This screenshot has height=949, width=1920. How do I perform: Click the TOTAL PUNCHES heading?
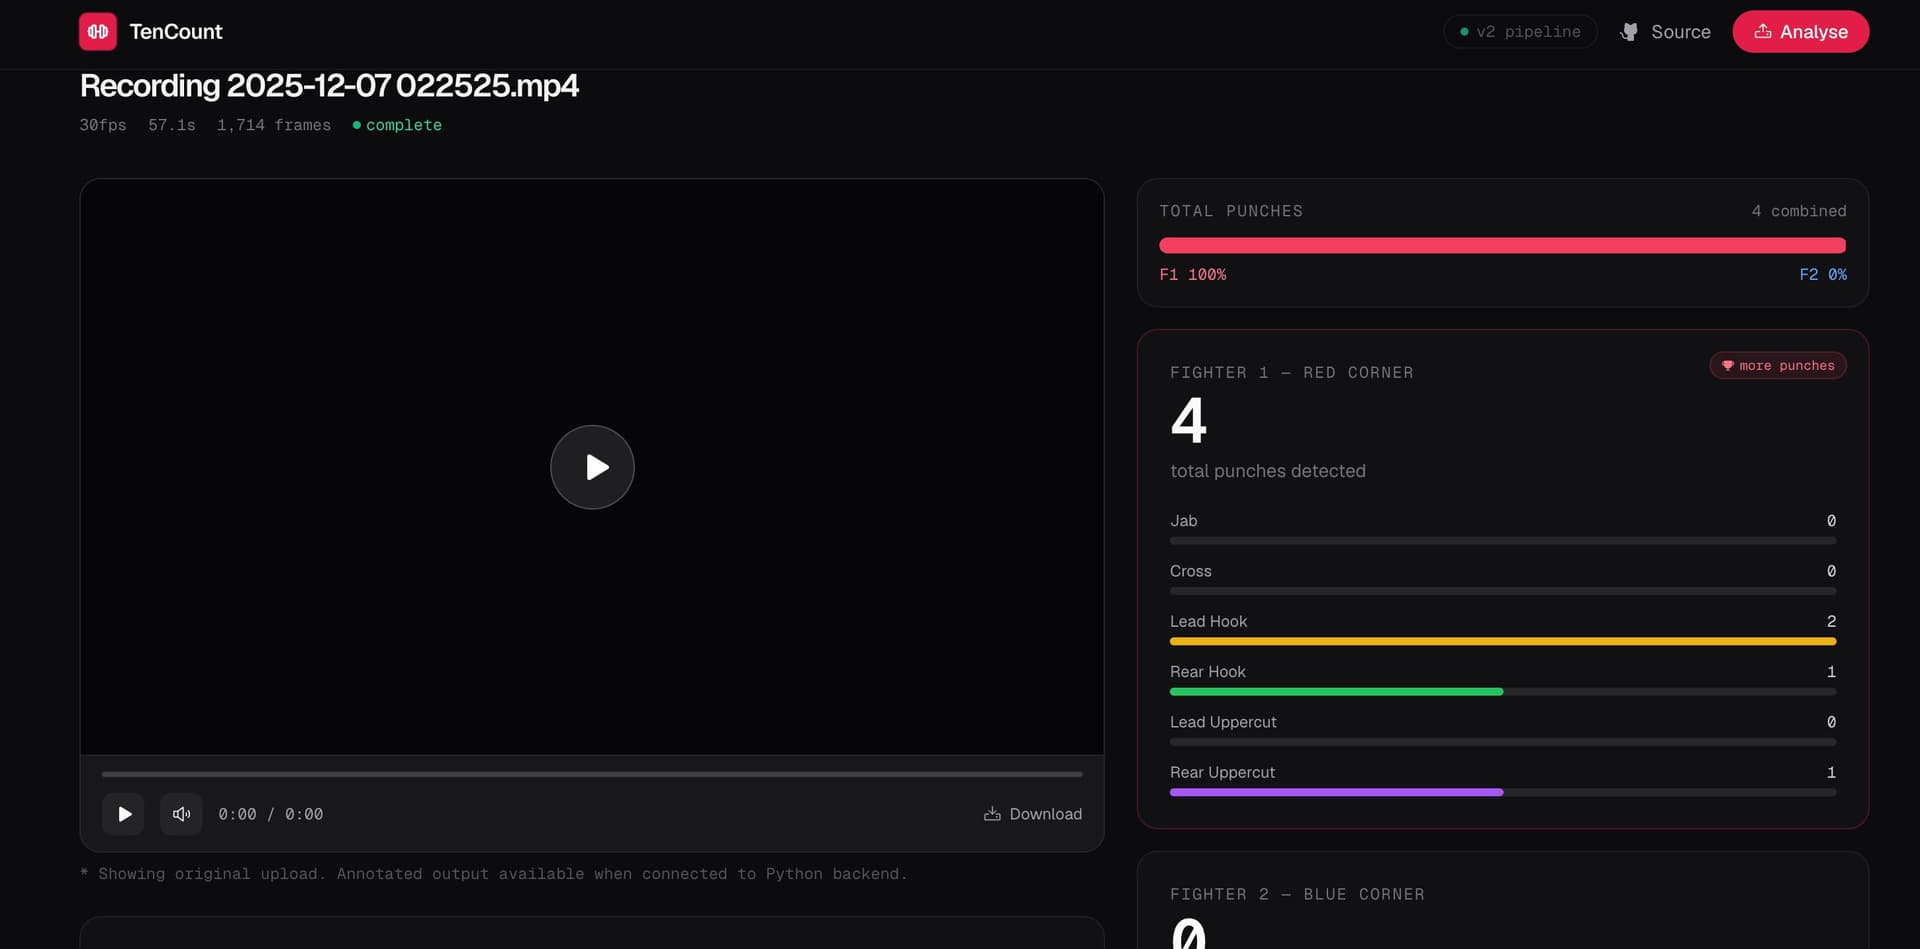point(1231,211)
